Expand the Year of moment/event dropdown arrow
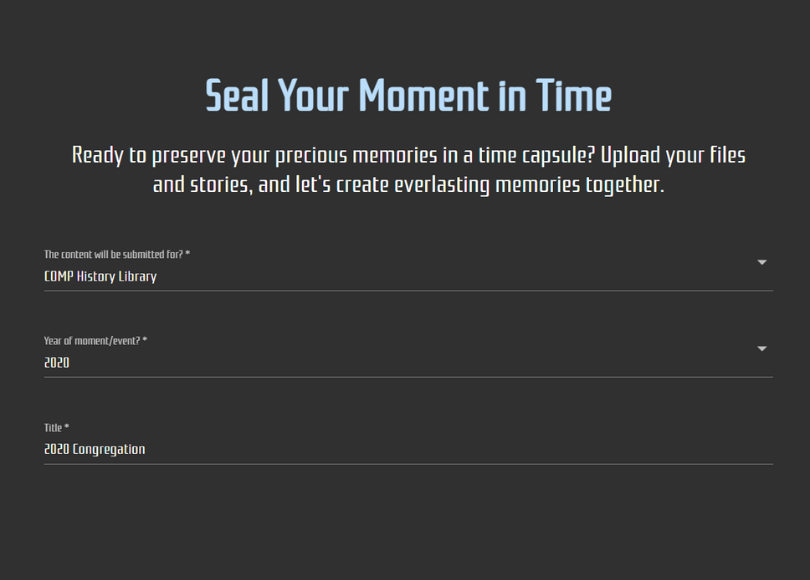 coord(762,349)
